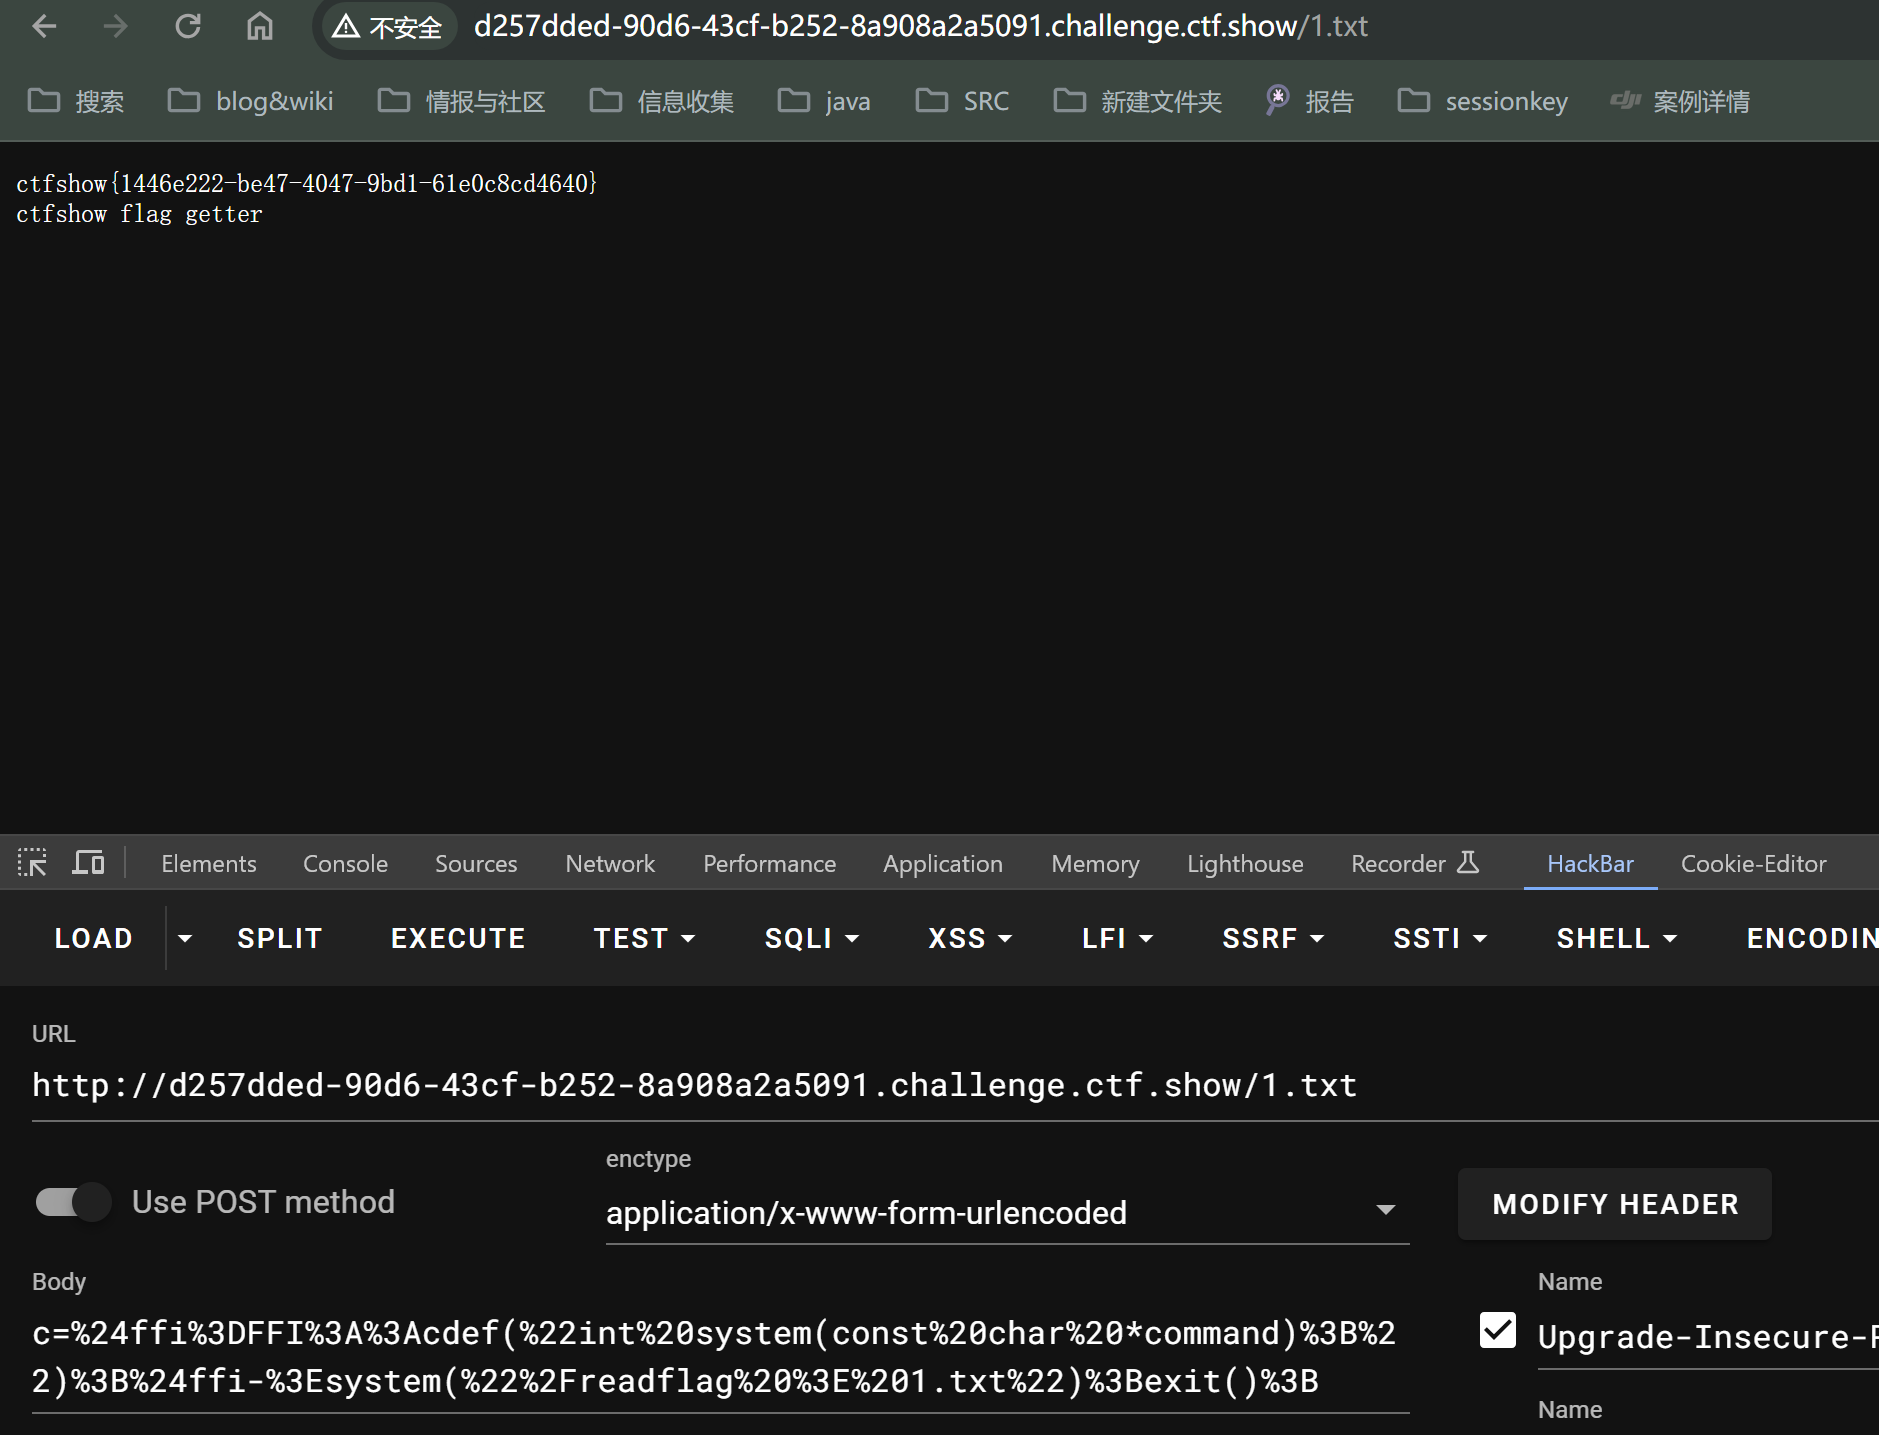Click the address bar URL
Viewport: 1879px width, 1435px height.
tap(920, 26)
